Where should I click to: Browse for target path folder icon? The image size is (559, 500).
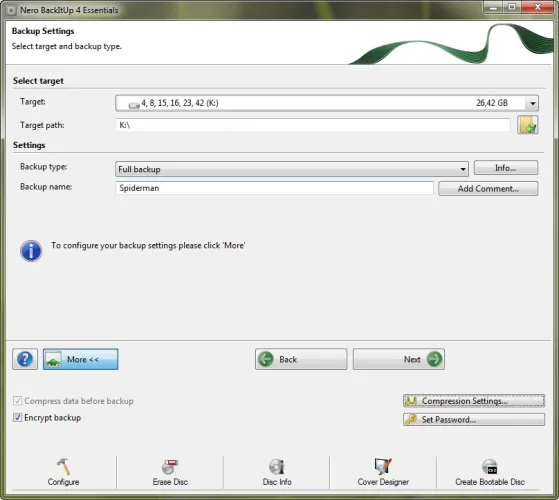point(528,125)
